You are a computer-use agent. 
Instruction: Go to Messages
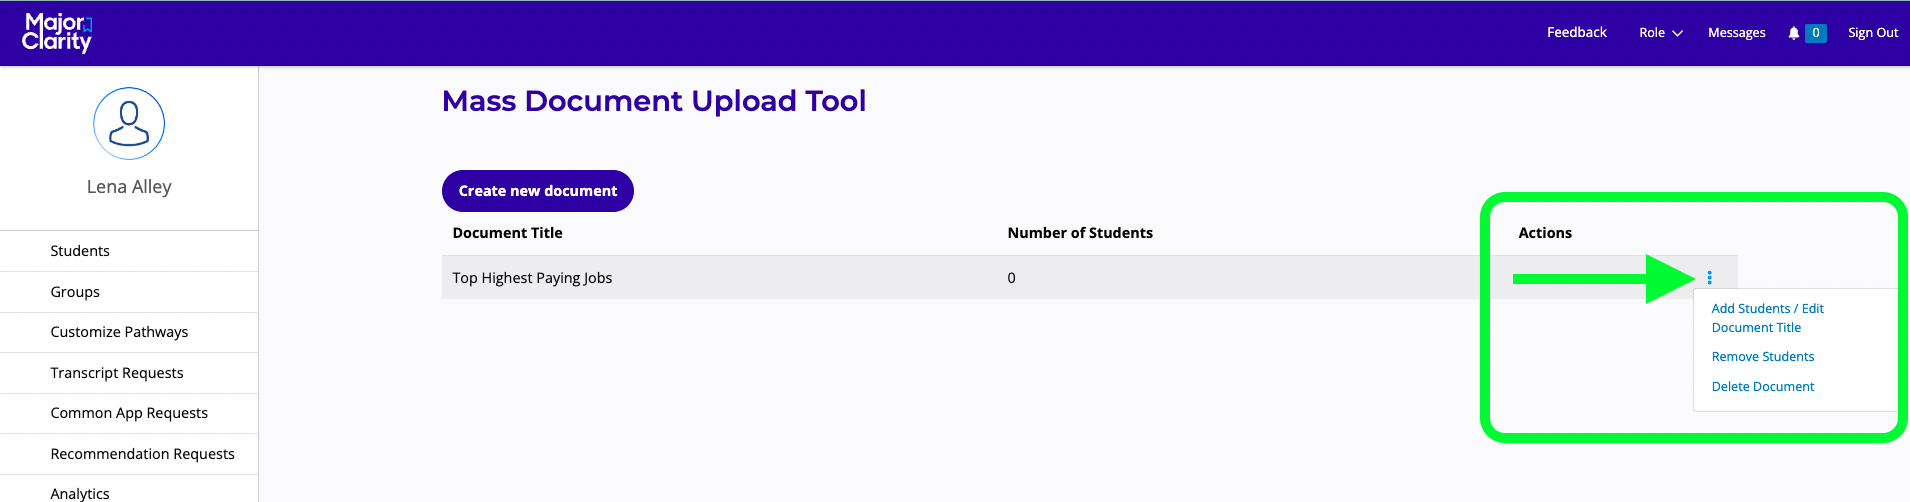pos(1736,33)
